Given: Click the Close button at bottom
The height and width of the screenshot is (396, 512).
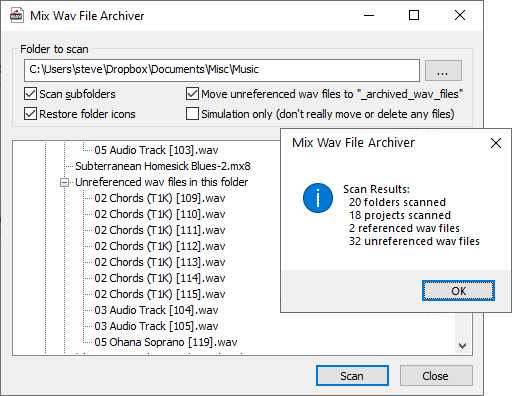Looking at the screenshot, I should [436, 376].
